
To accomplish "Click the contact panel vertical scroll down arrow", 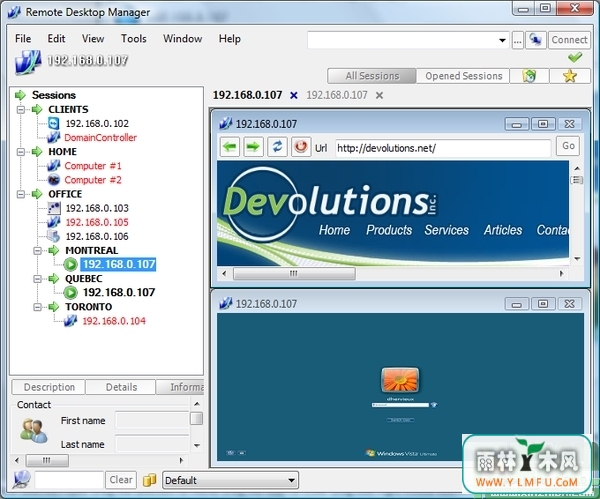I will point(197,445).
